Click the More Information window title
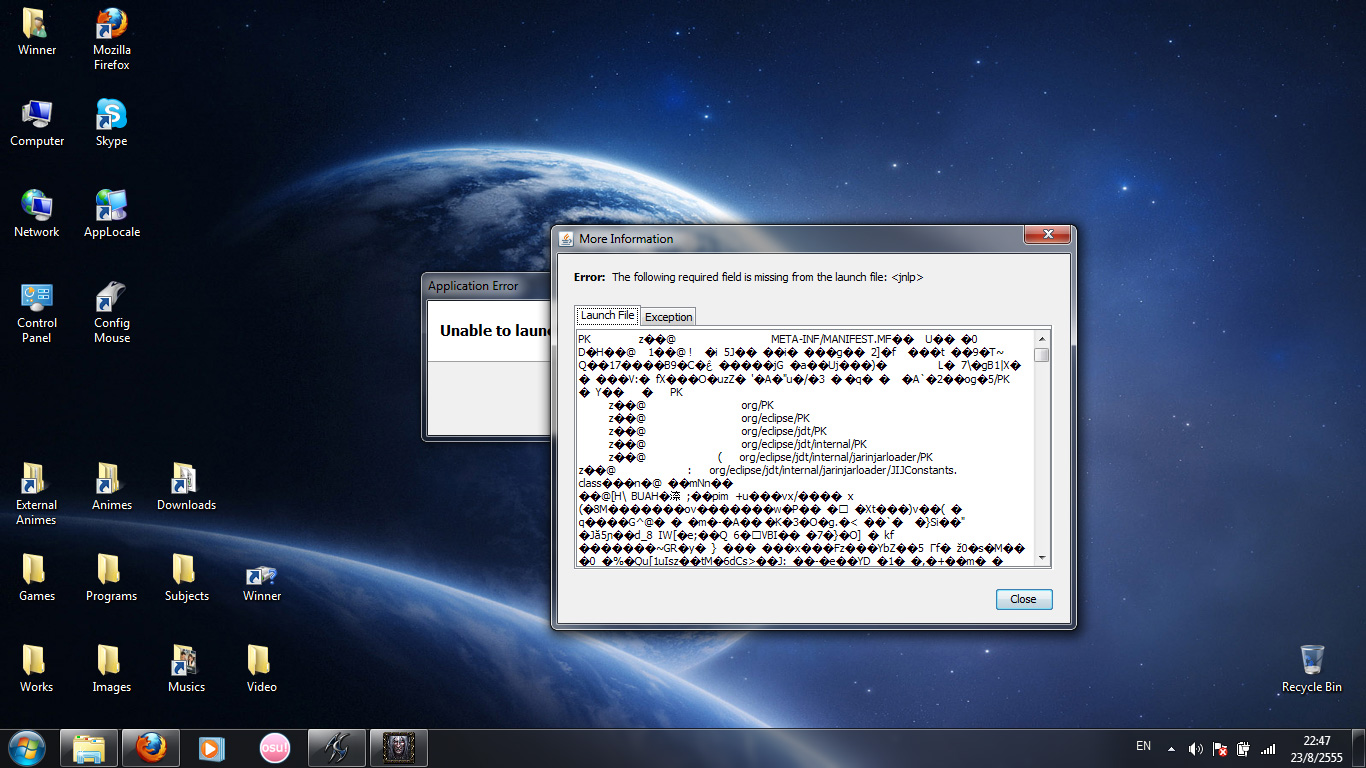The width and height of the screenshot is (1366, 768). point(626,239)
